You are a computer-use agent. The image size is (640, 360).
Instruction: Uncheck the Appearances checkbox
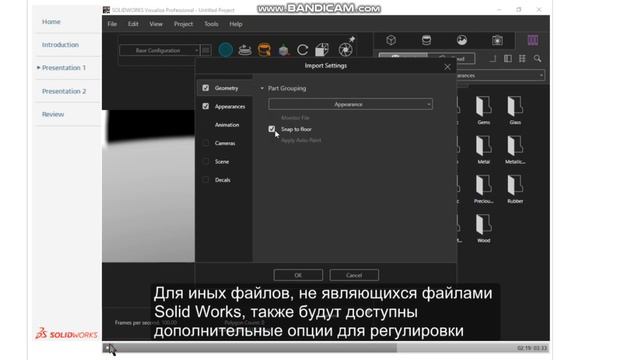tap(205, 106)
